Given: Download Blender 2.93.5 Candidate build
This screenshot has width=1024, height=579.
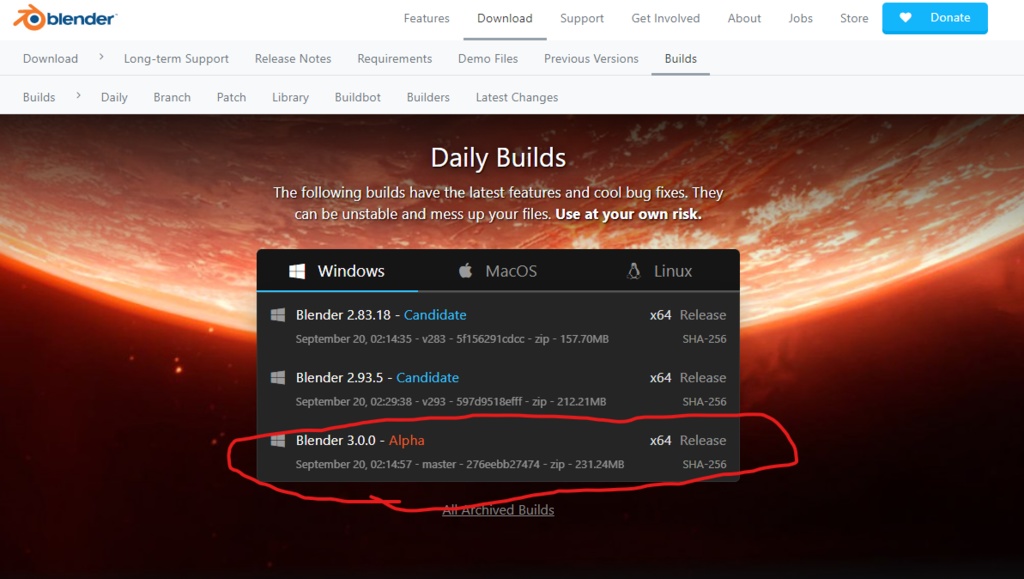Looking at the screenshot, I should [377, 377].
